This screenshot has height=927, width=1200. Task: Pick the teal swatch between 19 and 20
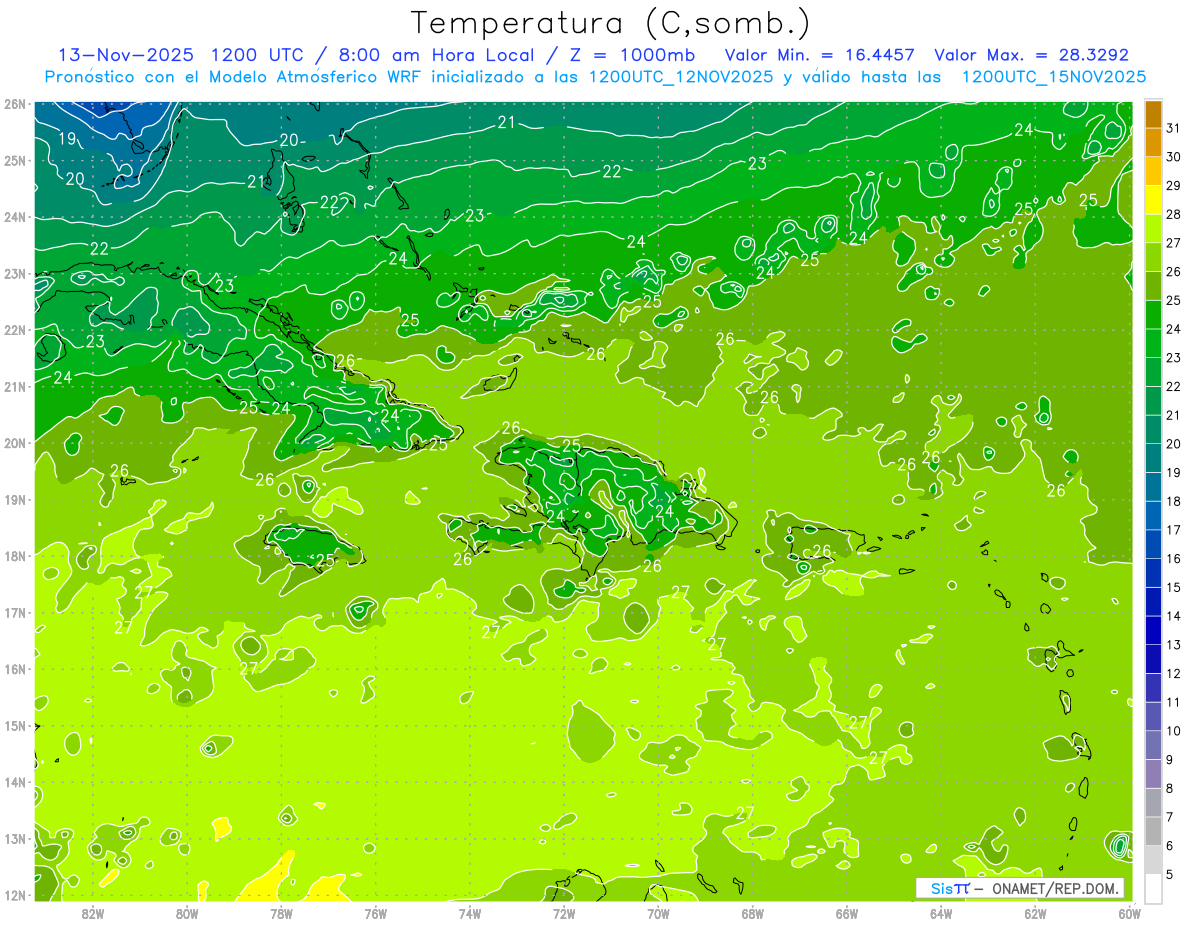click(x=1153, y=458)
